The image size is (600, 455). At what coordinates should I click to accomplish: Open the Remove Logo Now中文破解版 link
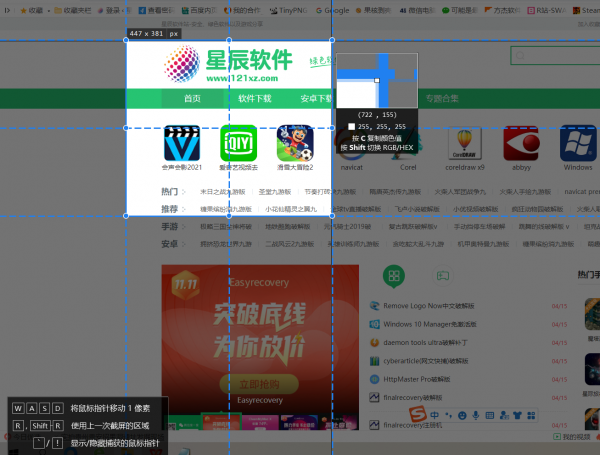[429, 306]
